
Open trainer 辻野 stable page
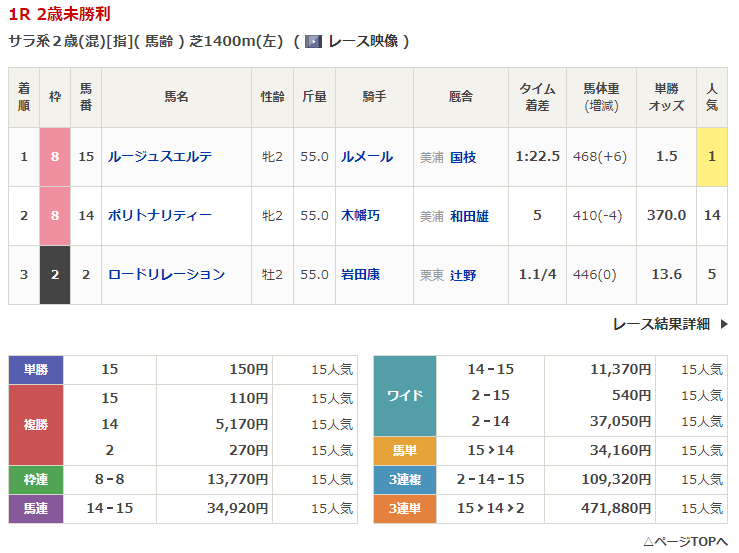[463, 274]
